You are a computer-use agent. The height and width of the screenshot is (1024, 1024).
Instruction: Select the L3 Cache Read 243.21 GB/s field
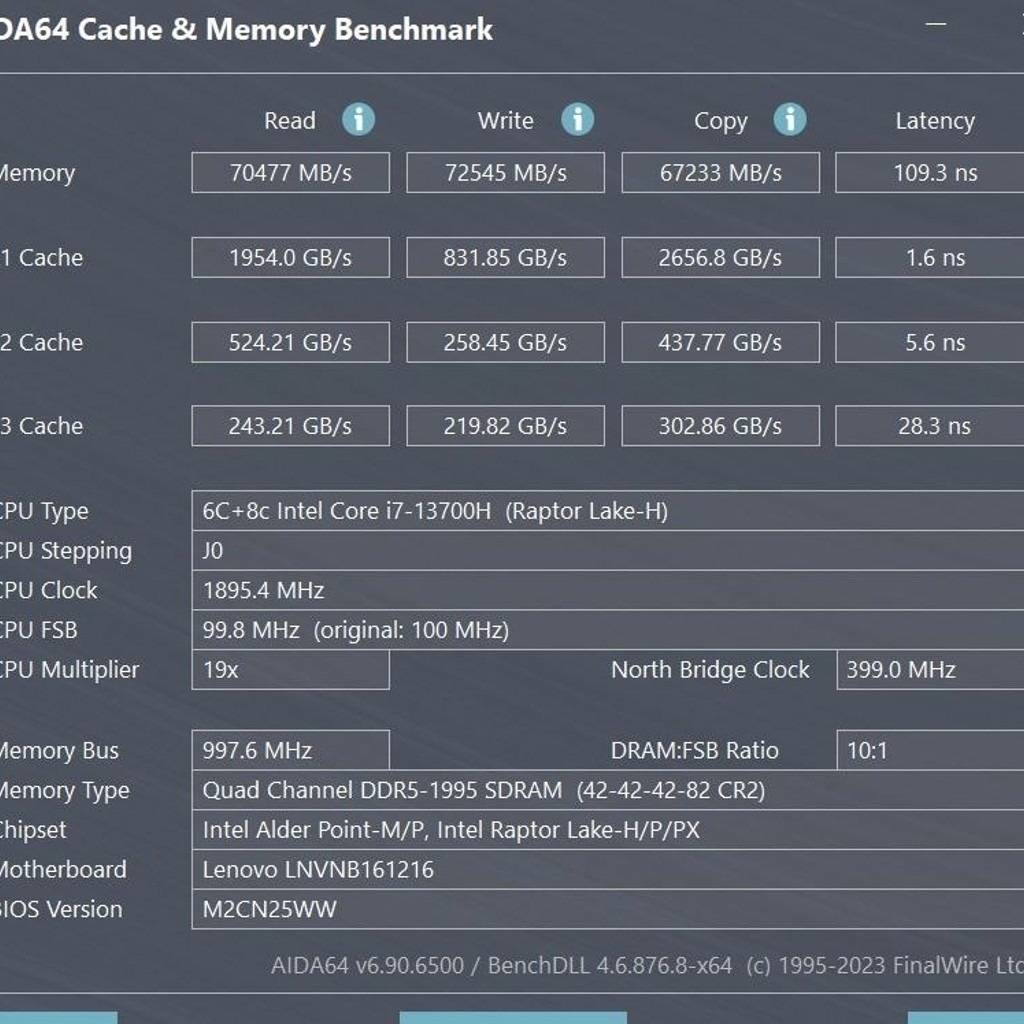(x=291, y=426)
